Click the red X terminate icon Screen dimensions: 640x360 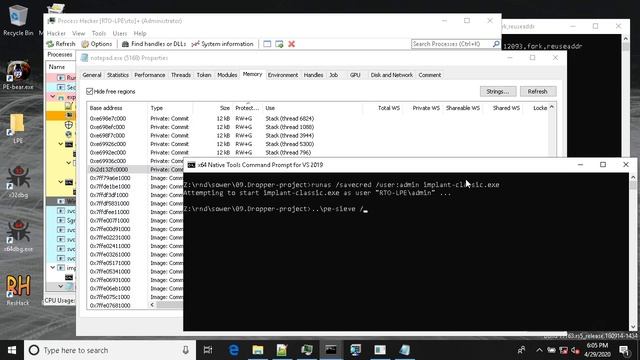coord(291,44)
